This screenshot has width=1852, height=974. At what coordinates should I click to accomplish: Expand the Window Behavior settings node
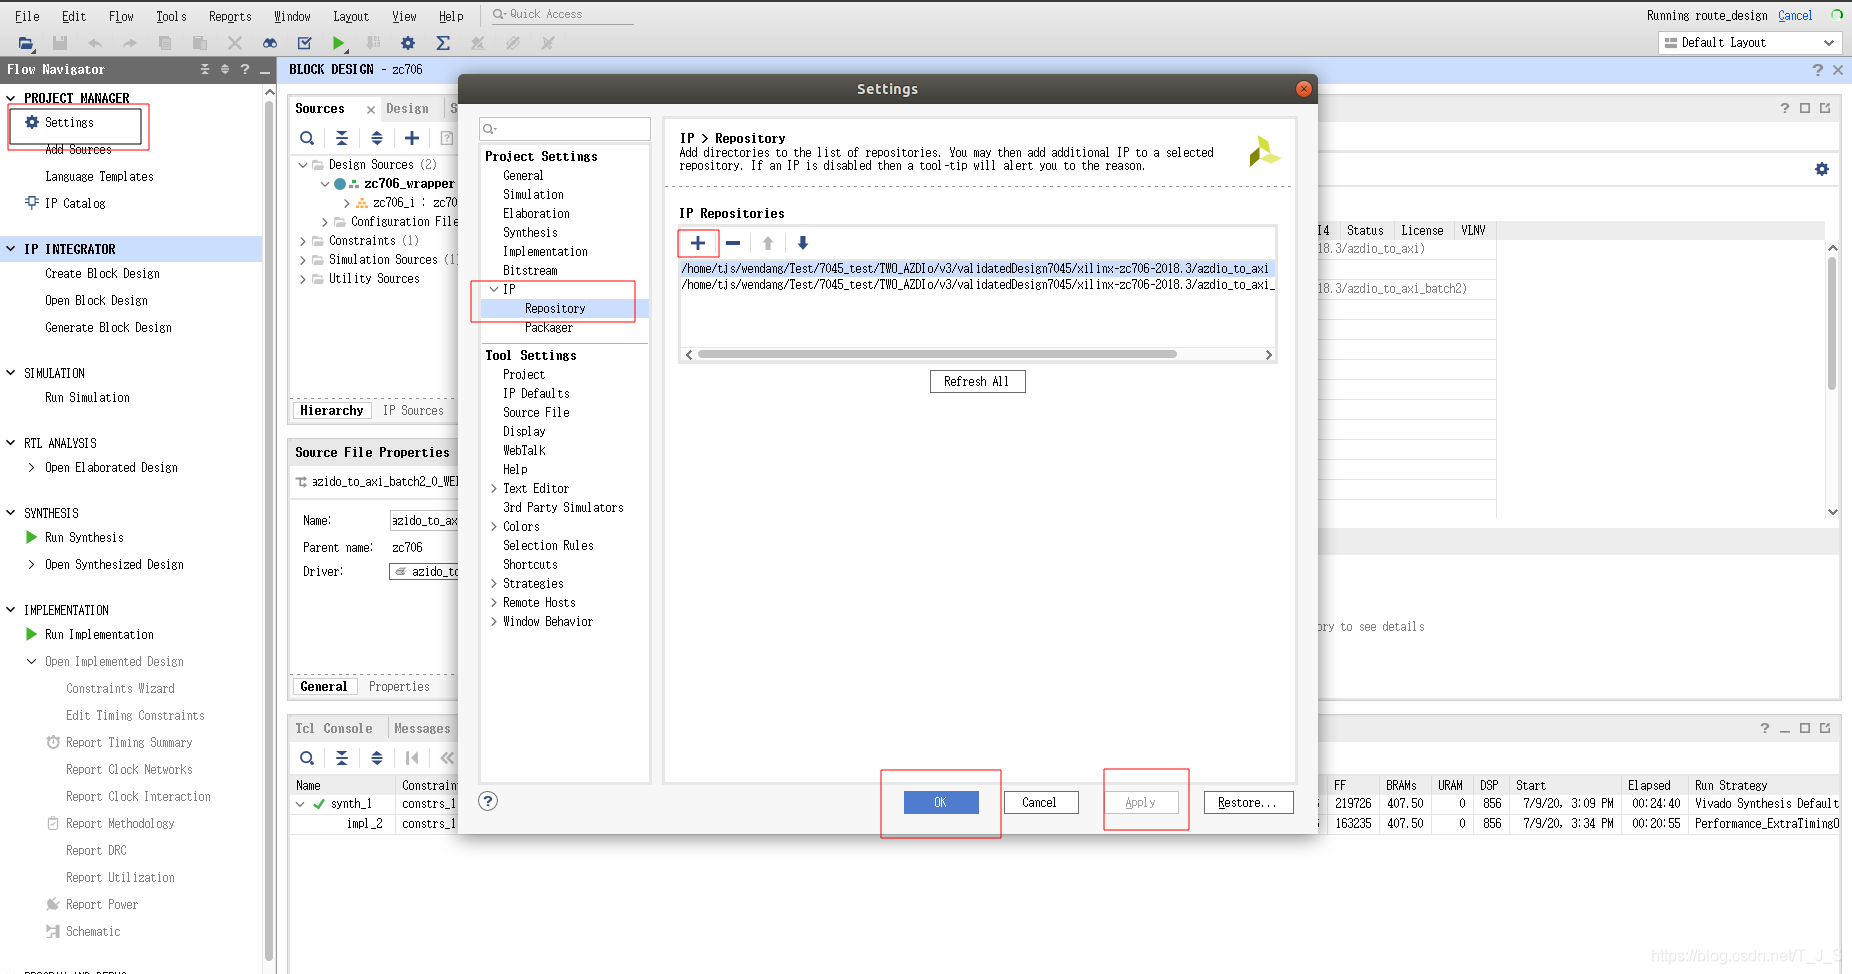[x=494, y=622]
